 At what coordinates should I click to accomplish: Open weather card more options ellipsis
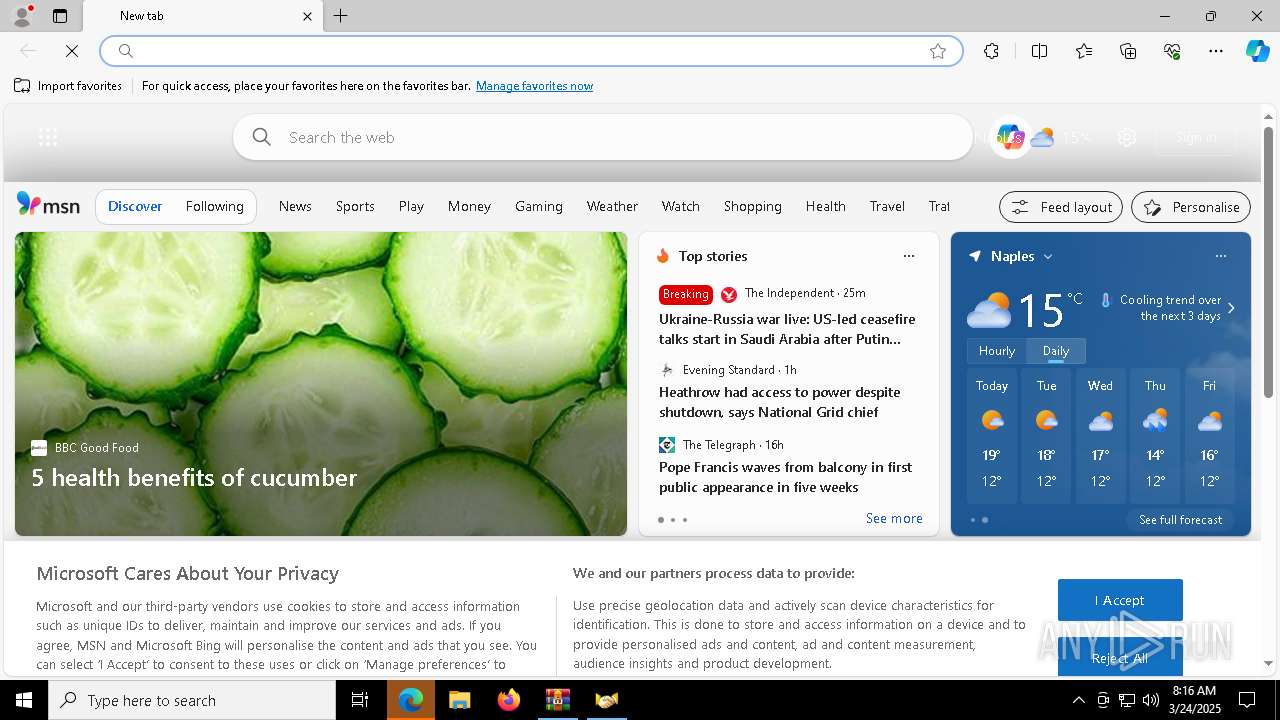[x=1221, y=256]
